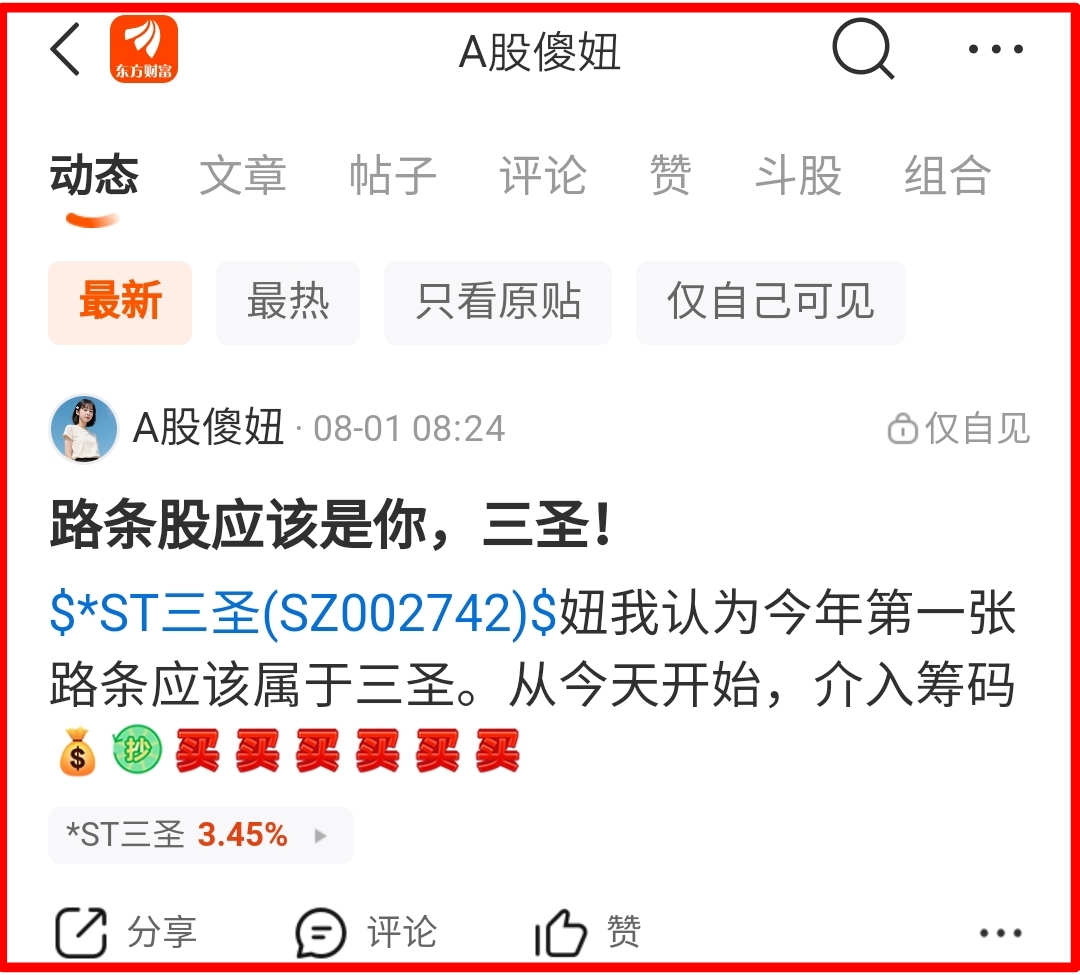This screenshot has height=975, width=1080.
Task: Tap the back arrow icon
Action: 65,49
